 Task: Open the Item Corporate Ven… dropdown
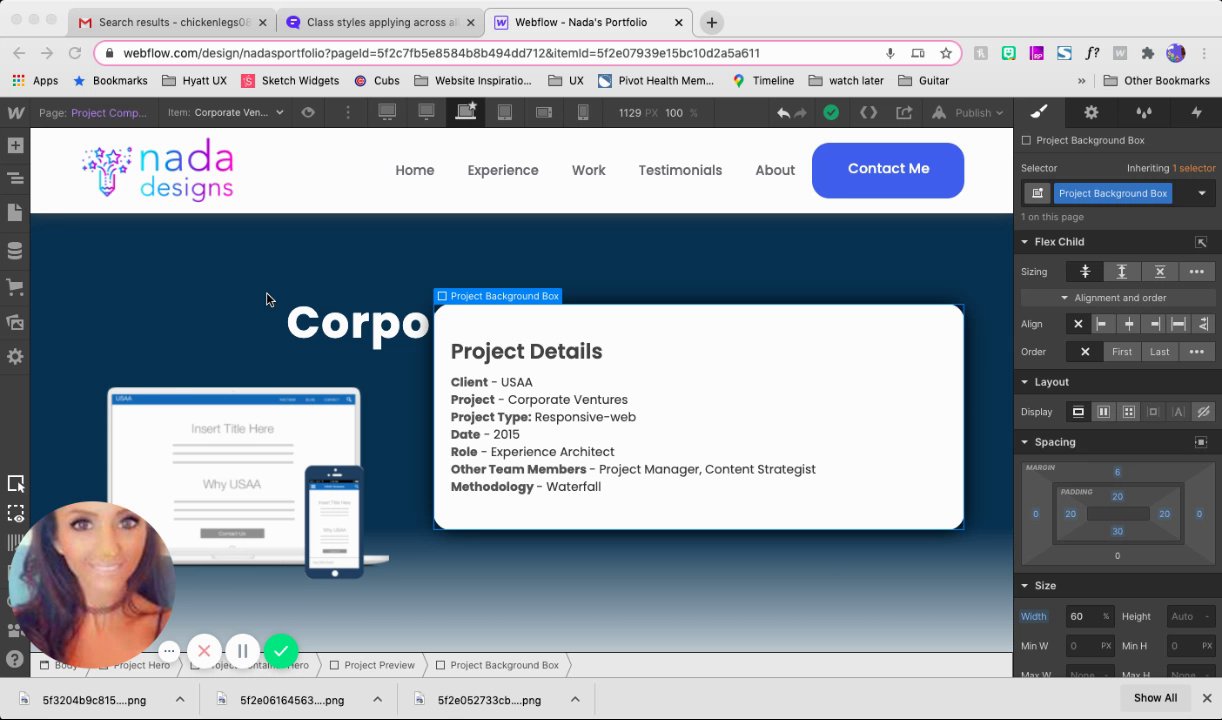226,113
